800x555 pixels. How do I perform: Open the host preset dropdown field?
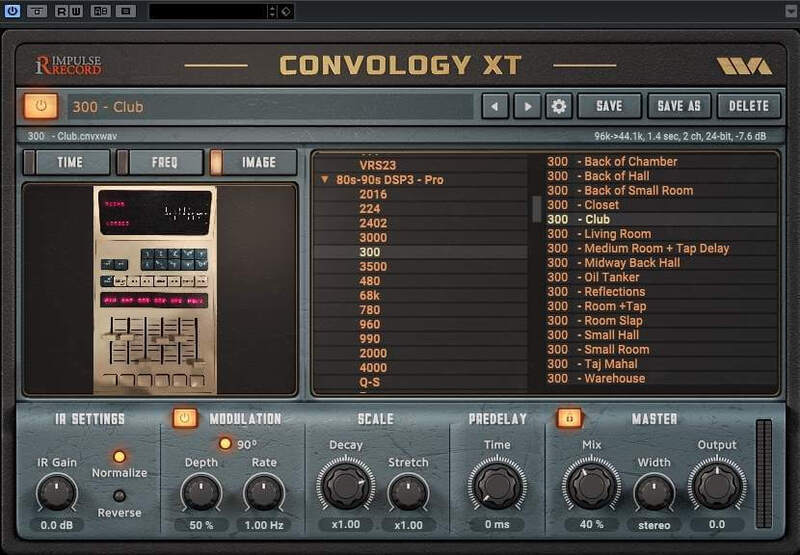pos(207,11)
